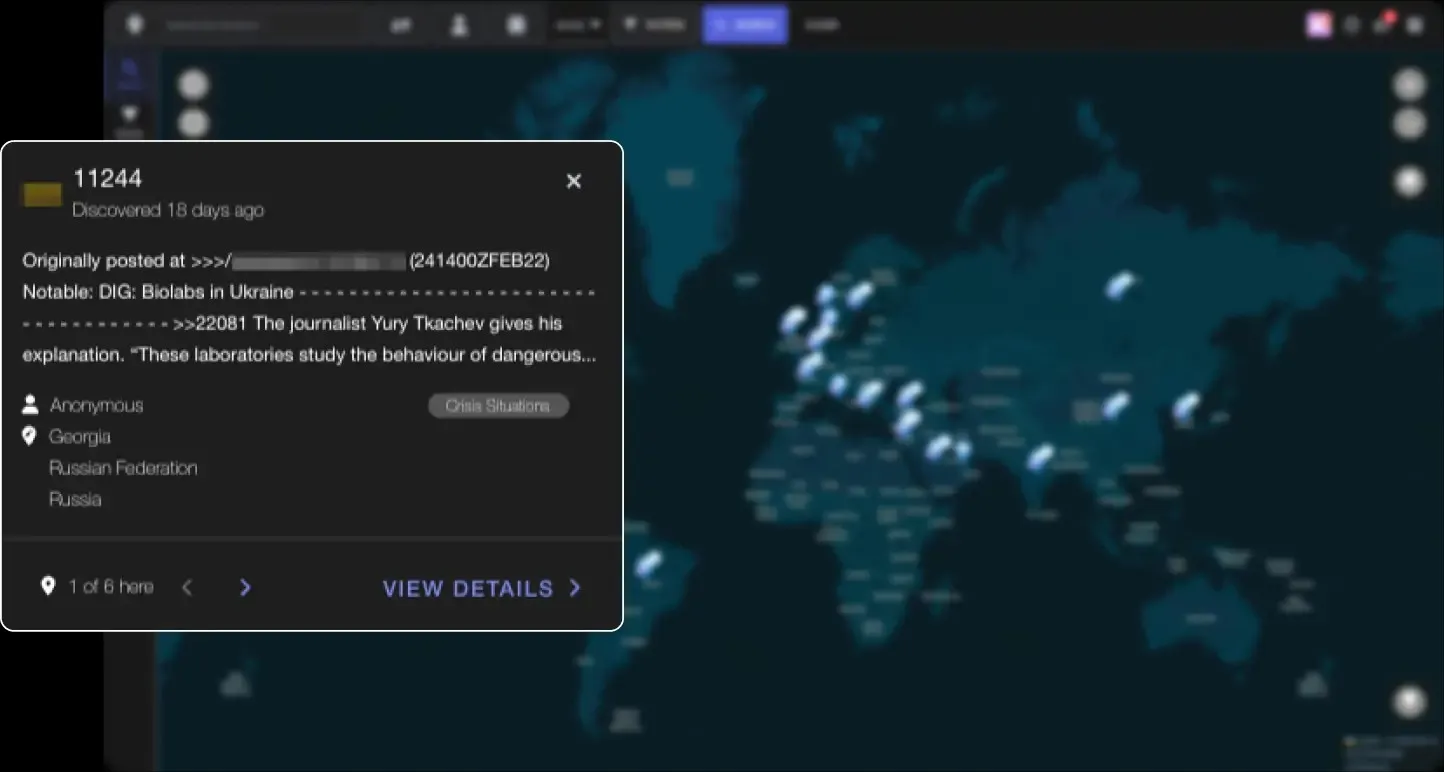
Task: Click 'Notable: DIG: Biolabs in Ukraine' text
Action: coord(158,292)
